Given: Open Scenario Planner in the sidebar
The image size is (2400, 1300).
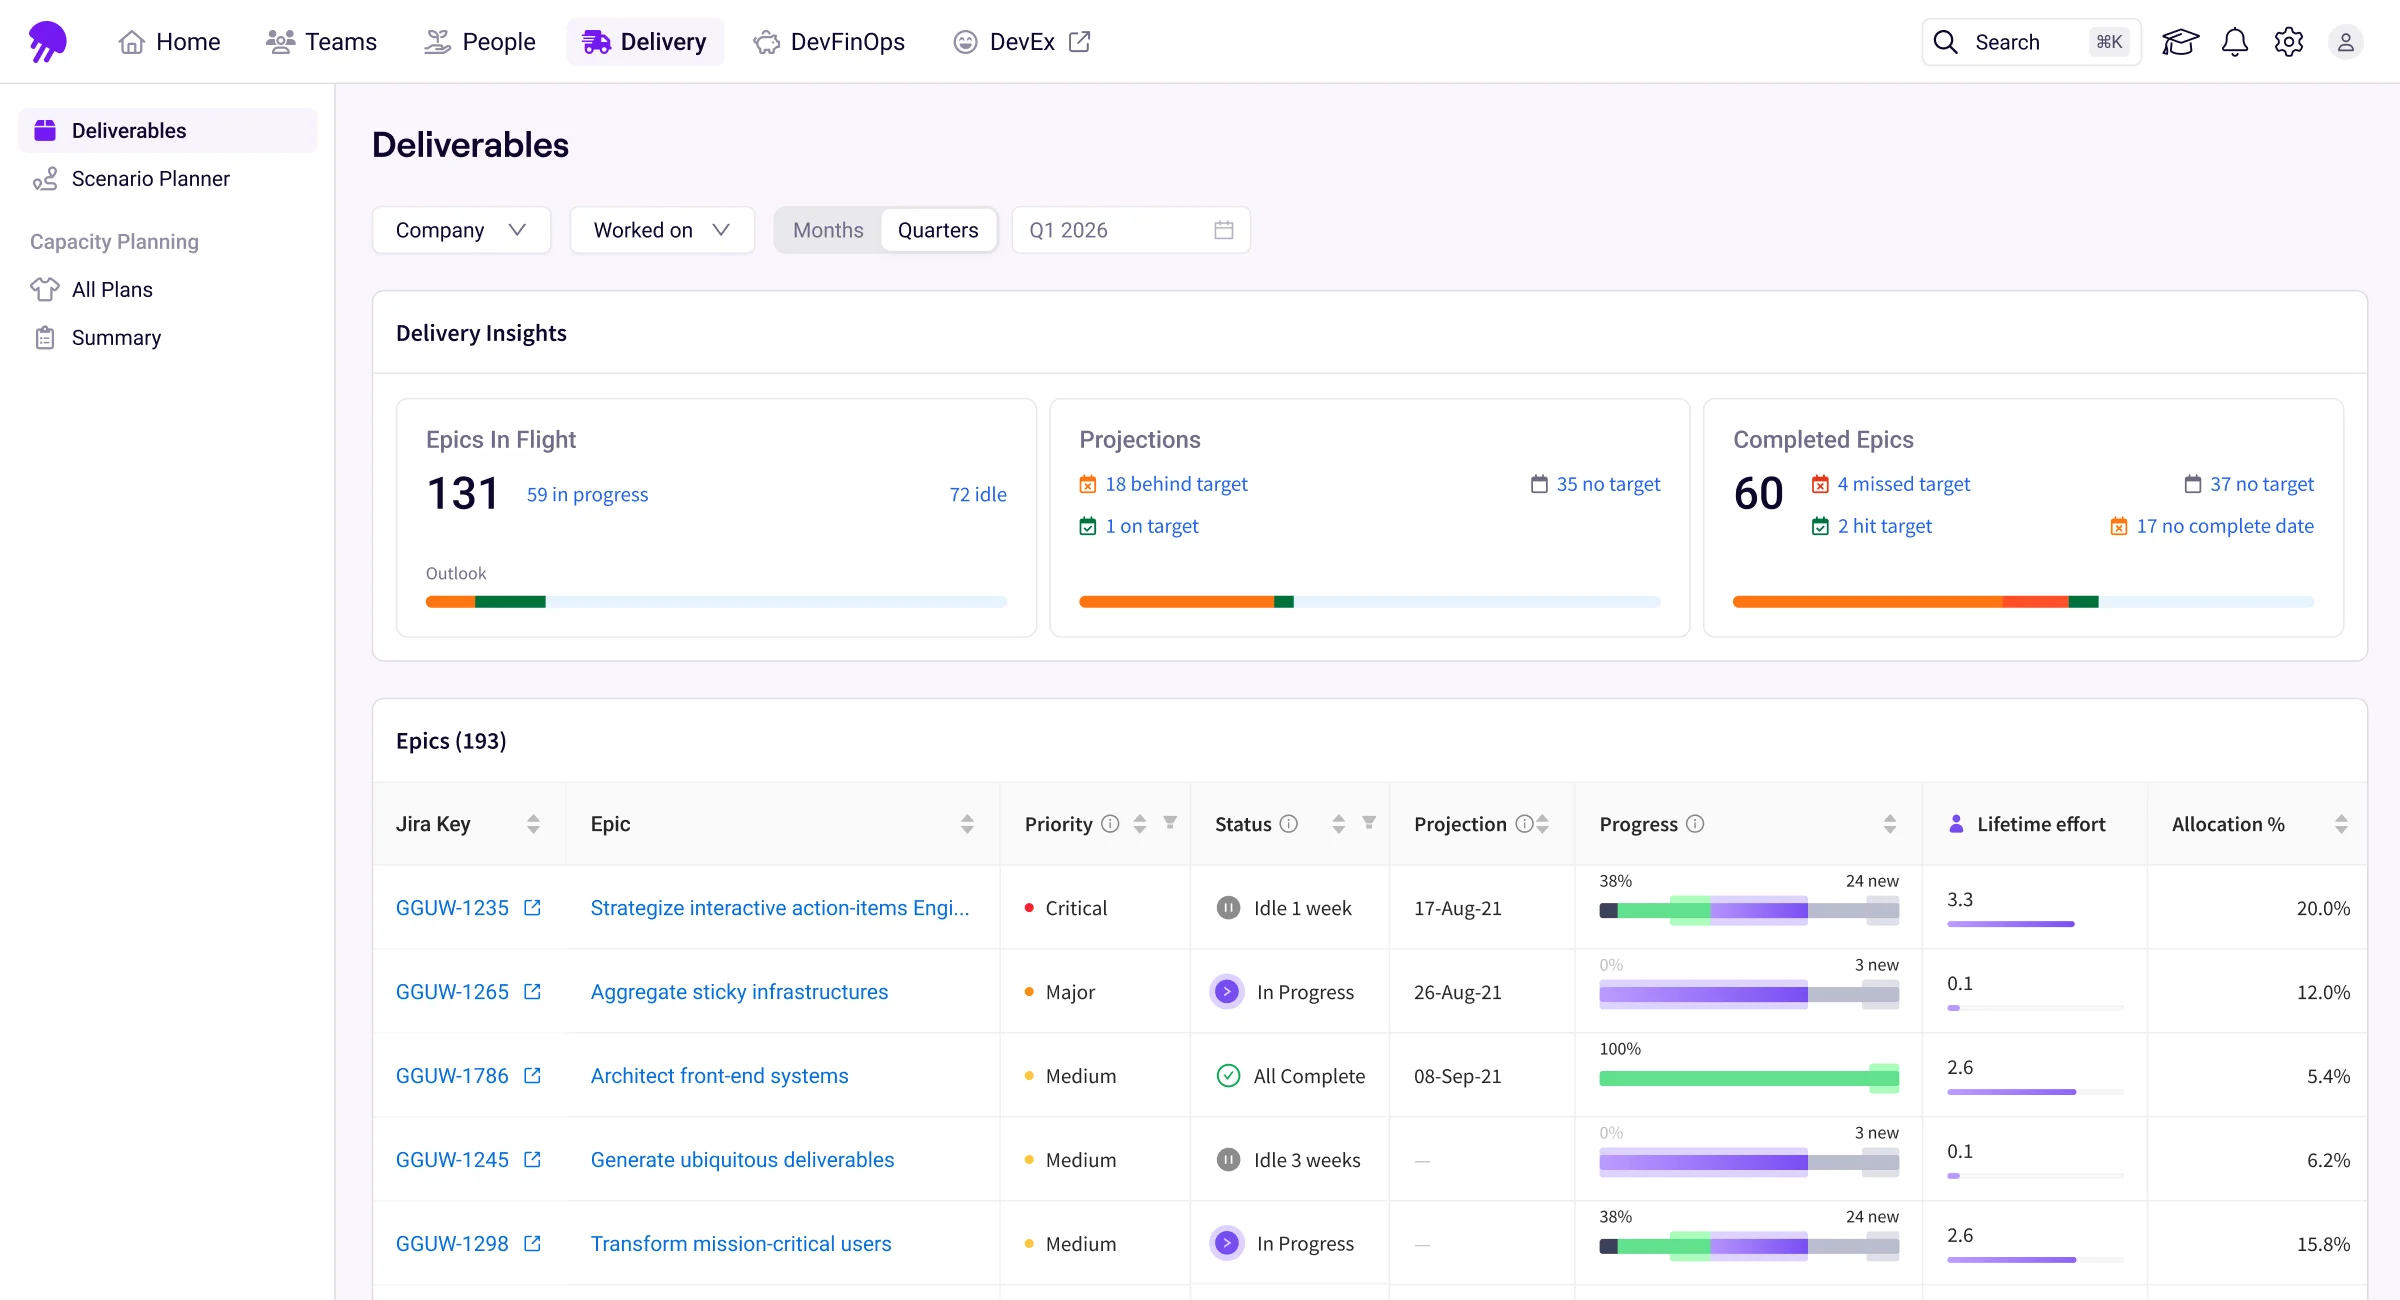Looking at the screenshot, I should [x=150, y=179].
